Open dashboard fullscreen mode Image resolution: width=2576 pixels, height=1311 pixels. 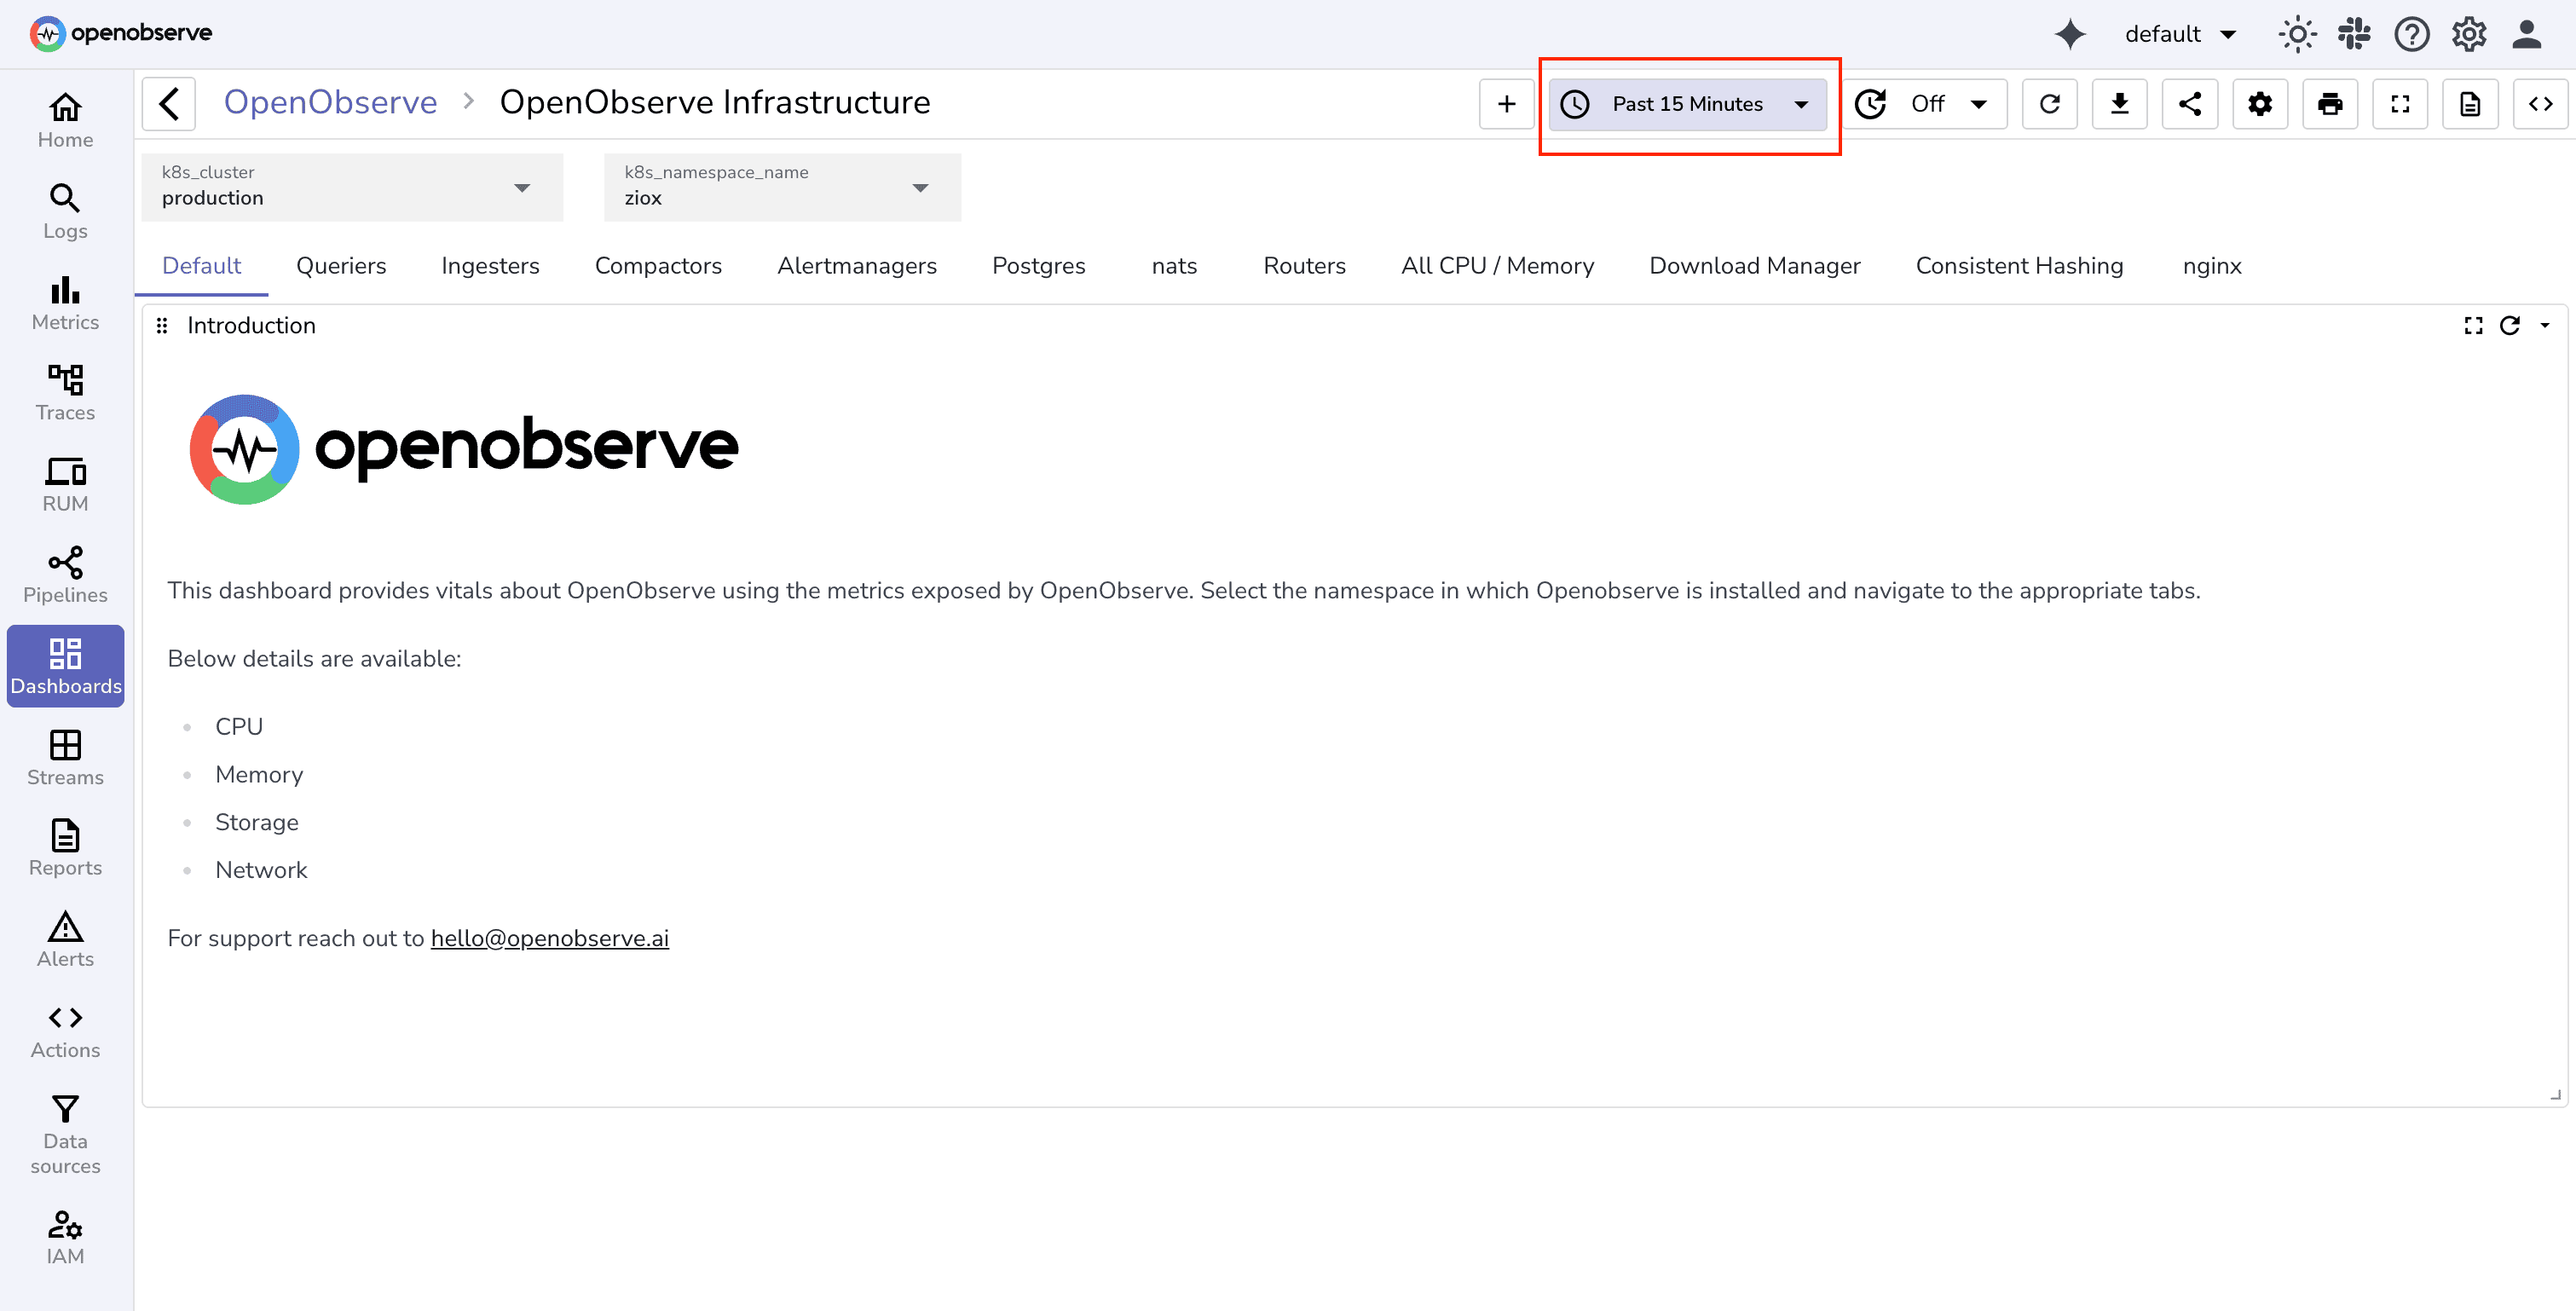2401,103
